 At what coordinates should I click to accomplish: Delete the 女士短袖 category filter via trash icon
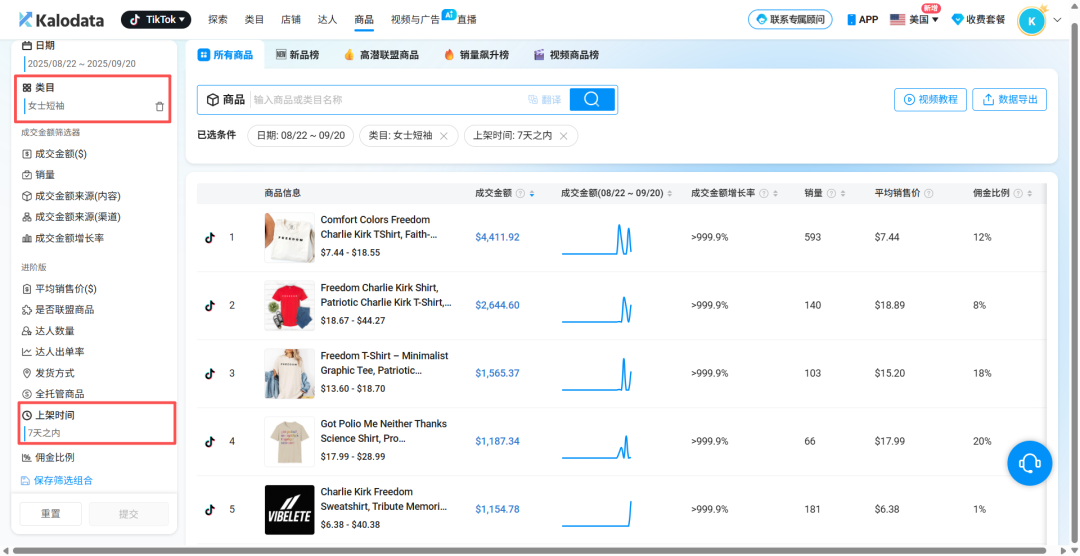[x=160, y=106]
